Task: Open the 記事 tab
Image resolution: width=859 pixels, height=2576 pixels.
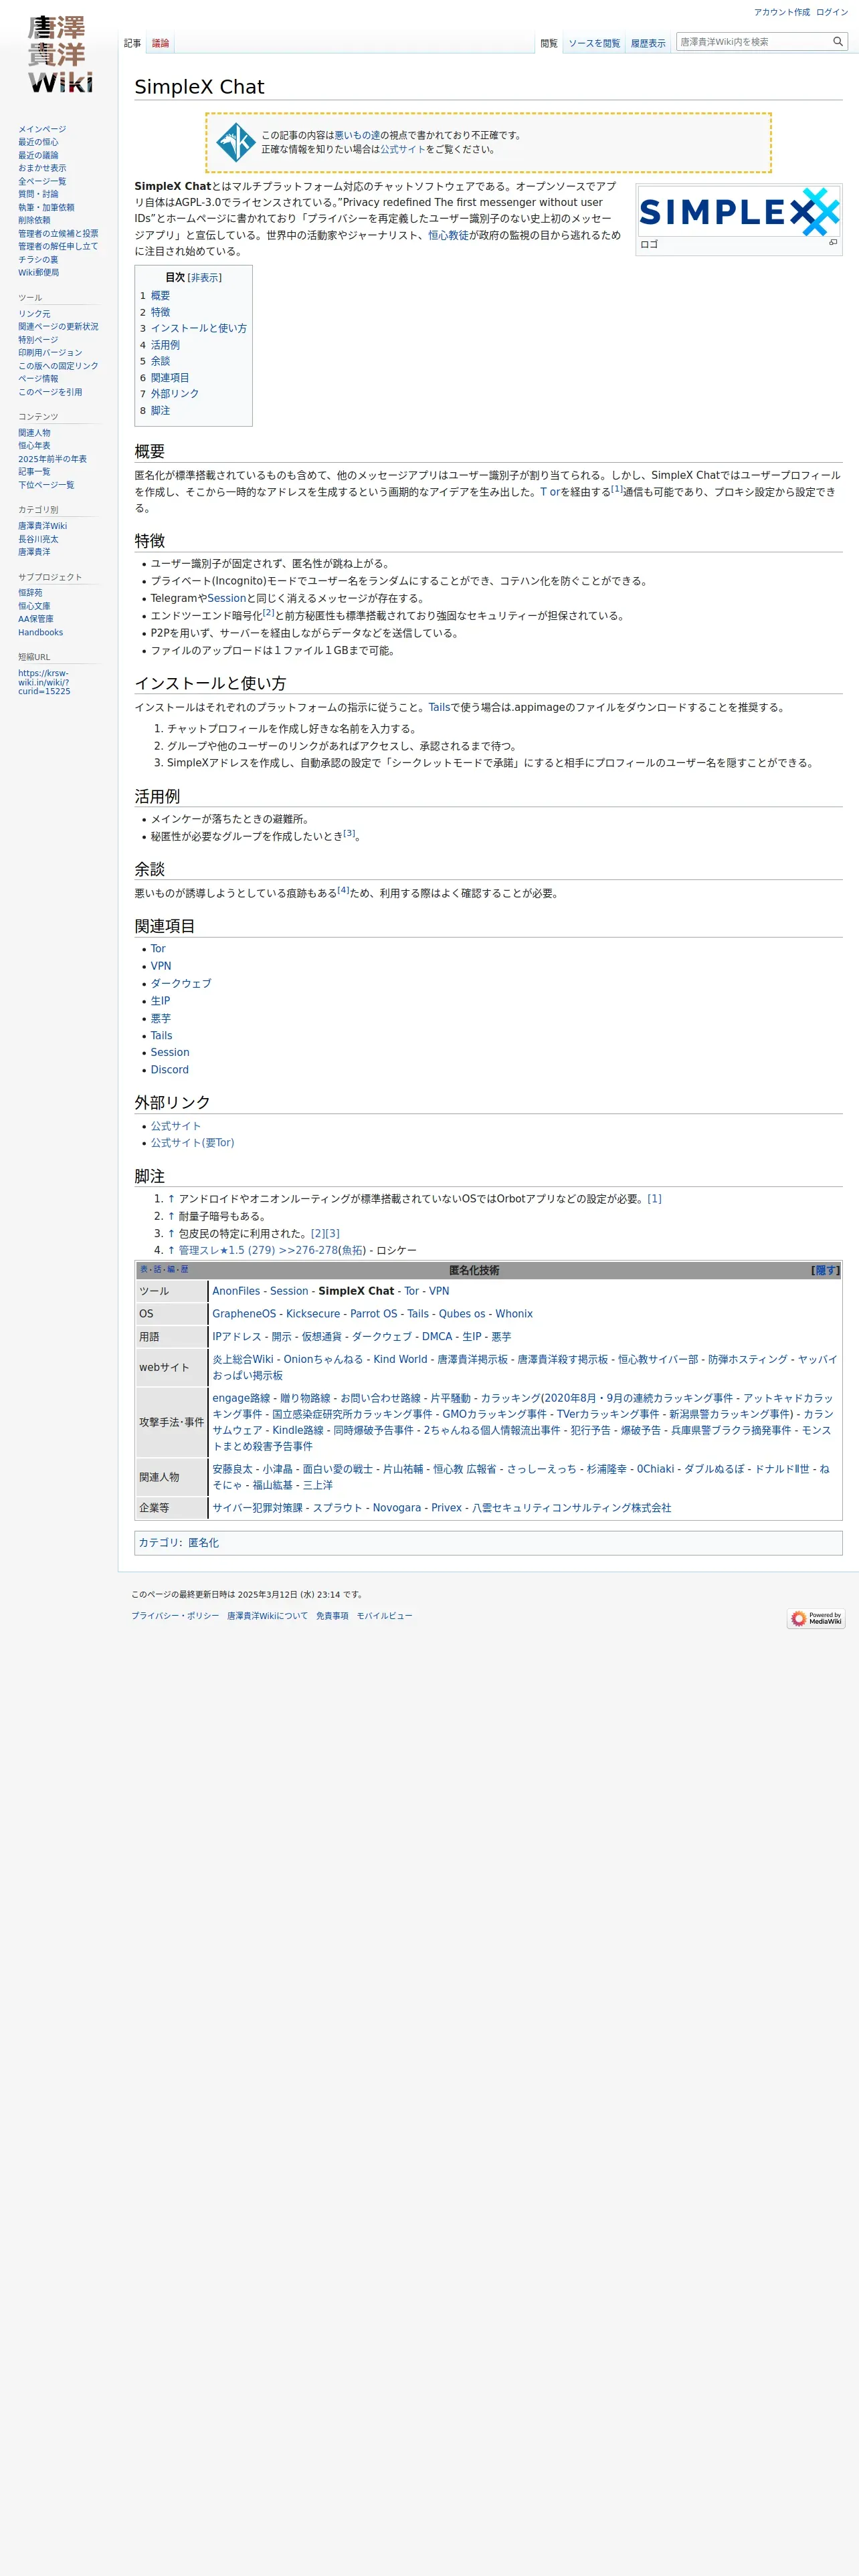Action: tap(132, 44)
